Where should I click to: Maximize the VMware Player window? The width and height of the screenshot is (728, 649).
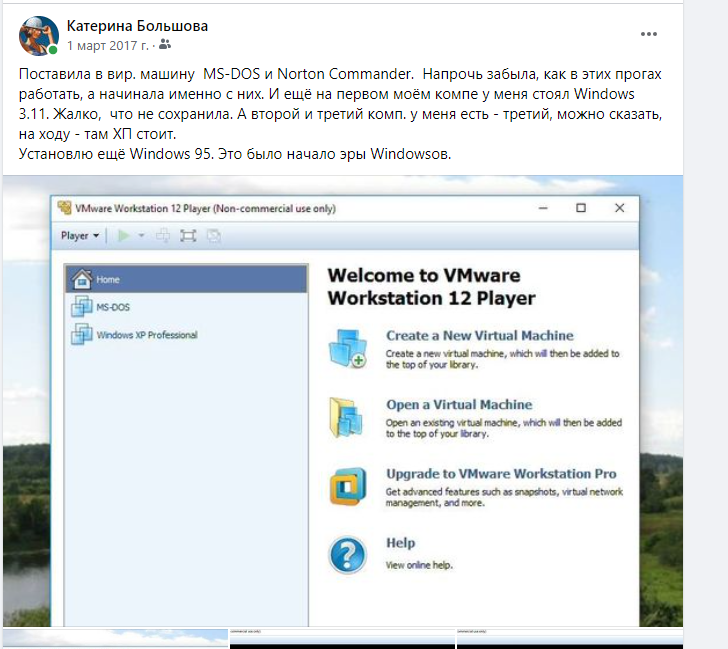(x=581, y=208)
